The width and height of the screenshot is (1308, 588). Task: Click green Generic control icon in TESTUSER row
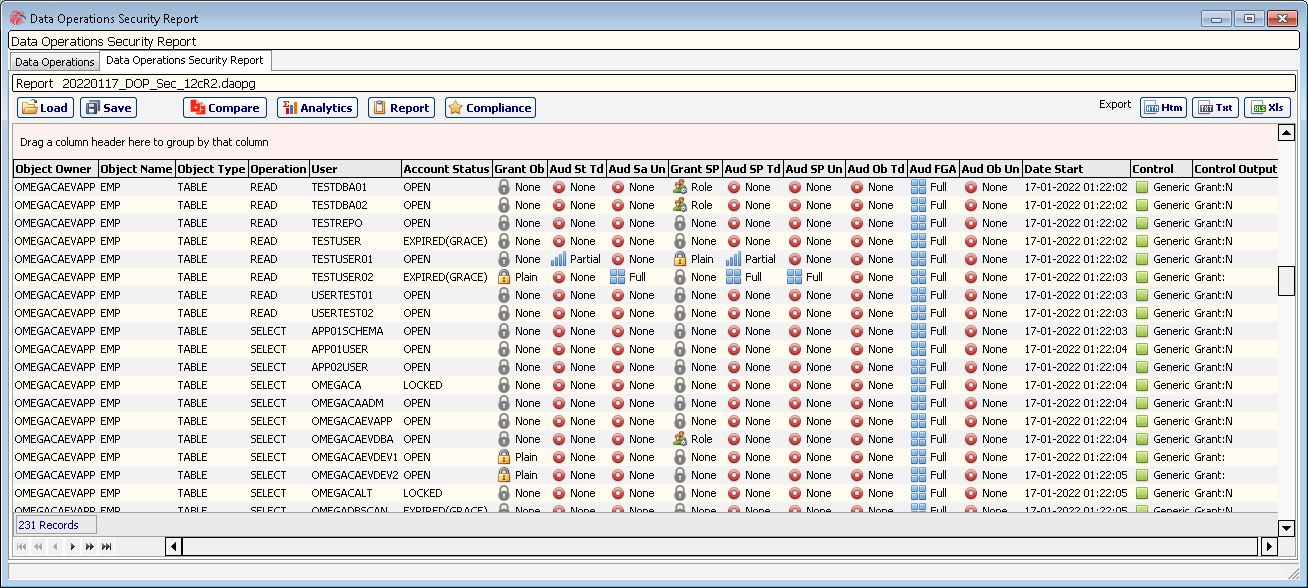1142,241
